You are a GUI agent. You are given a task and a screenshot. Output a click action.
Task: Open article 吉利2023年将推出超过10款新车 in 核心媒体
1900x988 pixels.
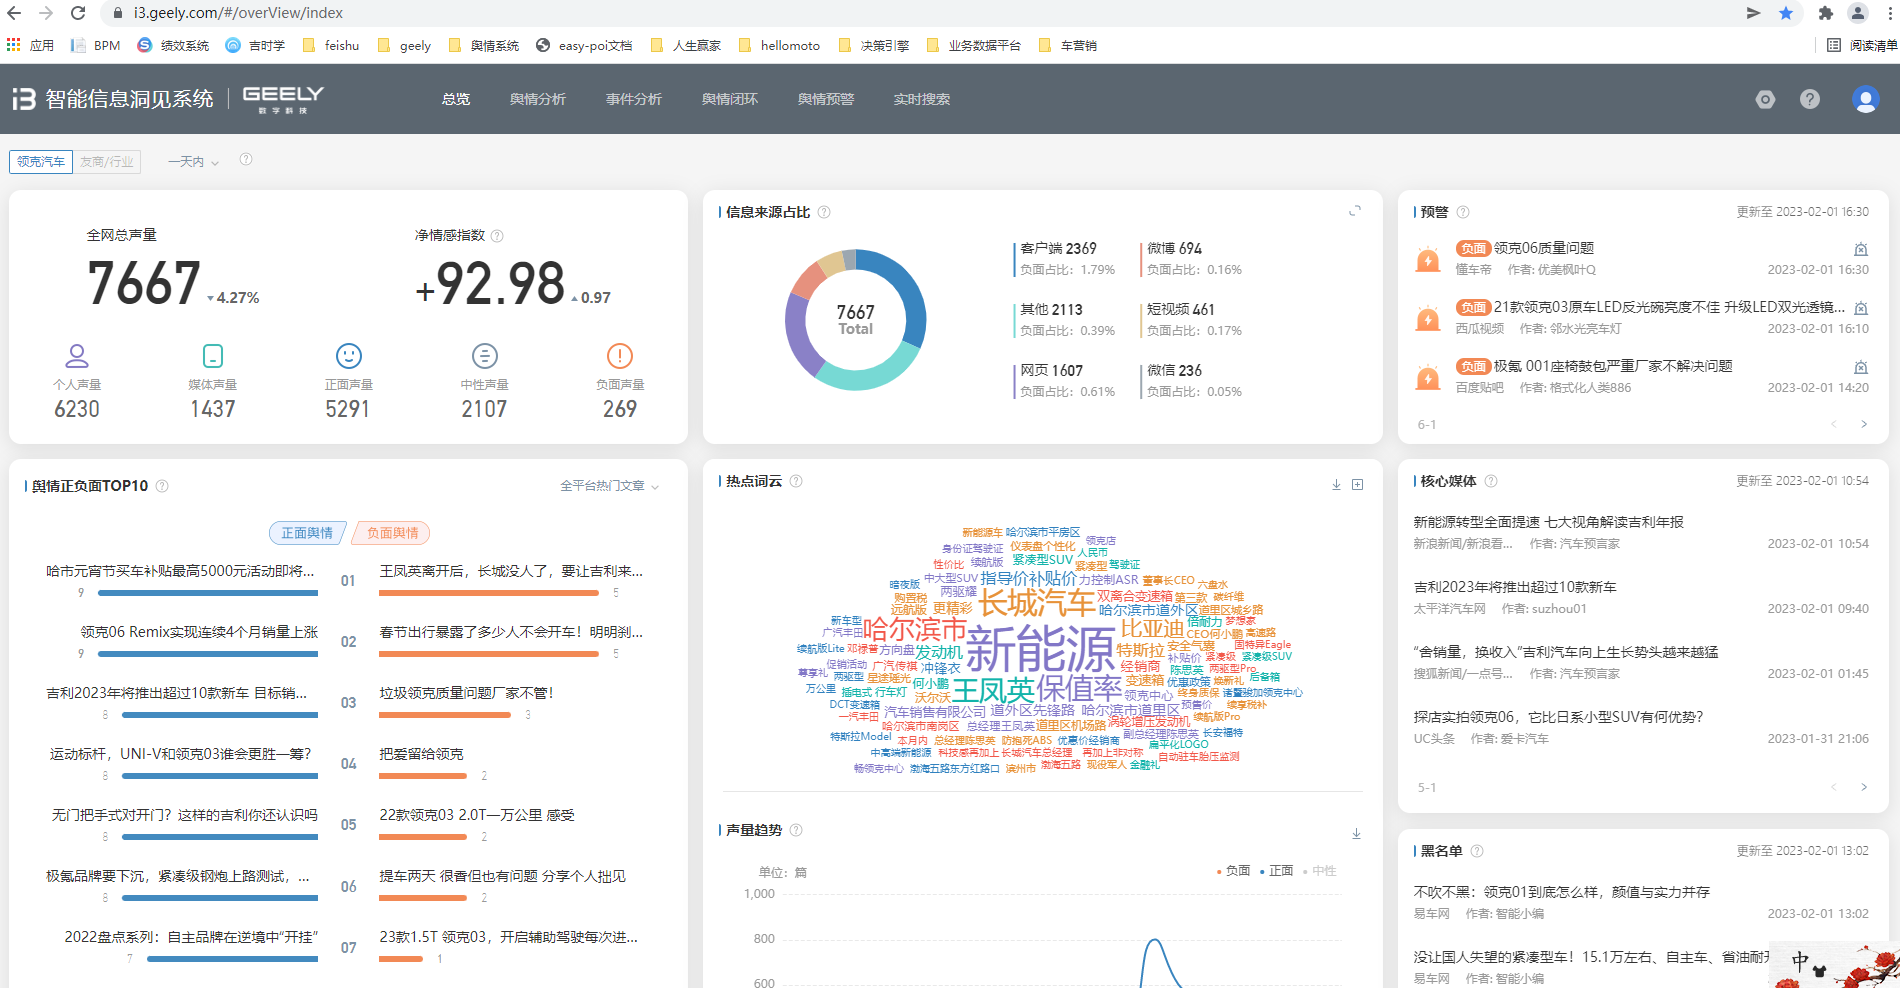pyautogui.click(x=1515, y=587)
